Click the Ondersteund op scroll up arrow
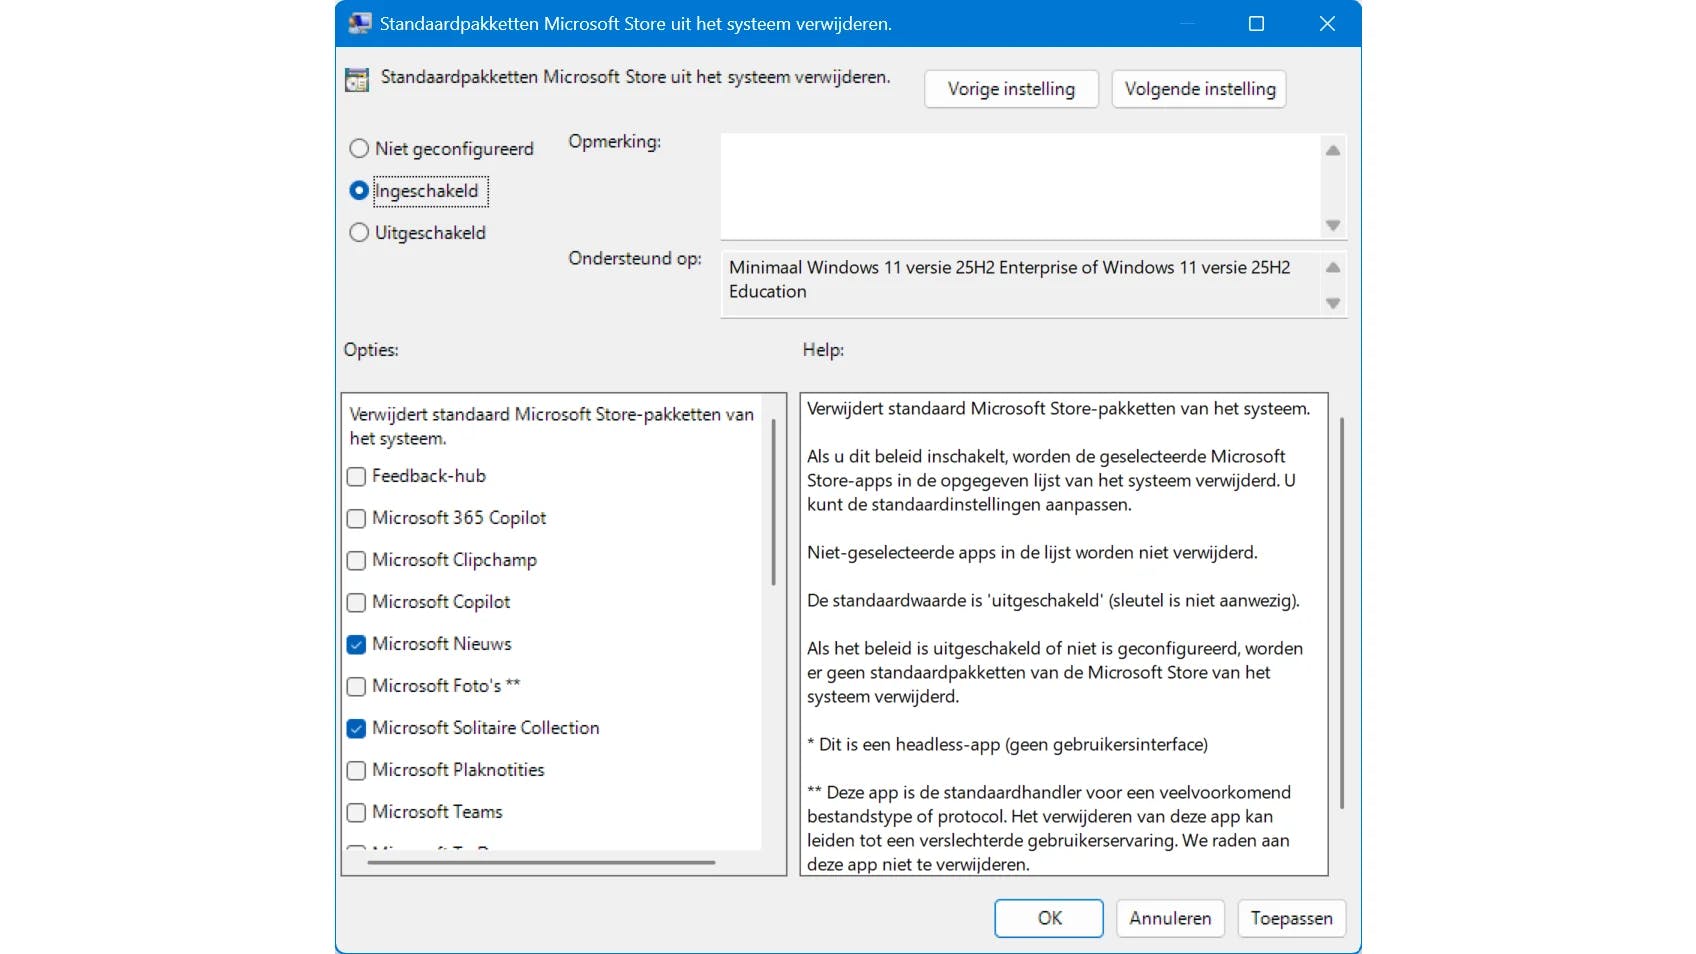The height and width of the screenshot is (954, 1696). (1333, 267)
